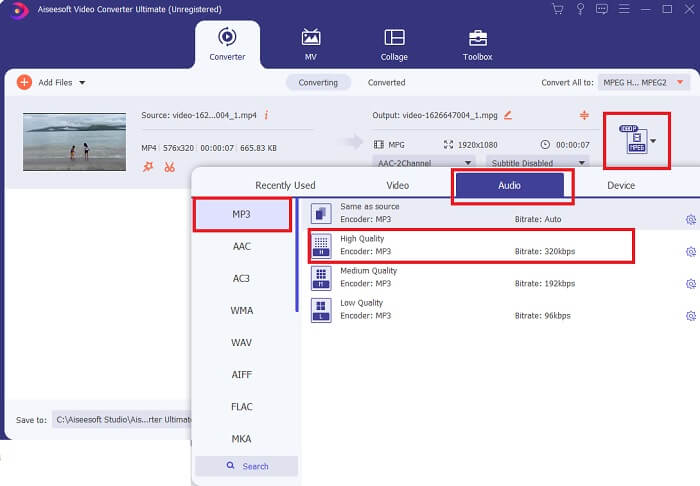The image size is (700, 486).
Task: Switch to the Converter tab
Action: pyautogui.click(x=227, y=44)
